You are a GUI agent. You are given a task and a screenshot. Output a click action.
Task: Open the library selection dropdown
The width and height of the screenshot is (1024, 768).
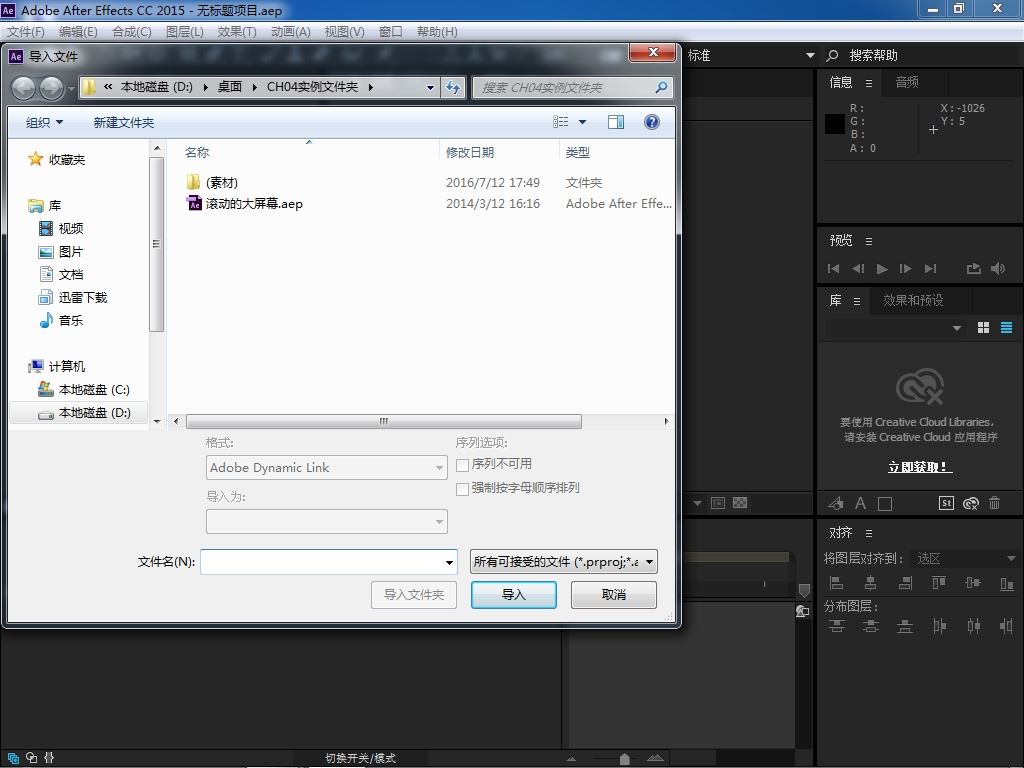point(957,328)
